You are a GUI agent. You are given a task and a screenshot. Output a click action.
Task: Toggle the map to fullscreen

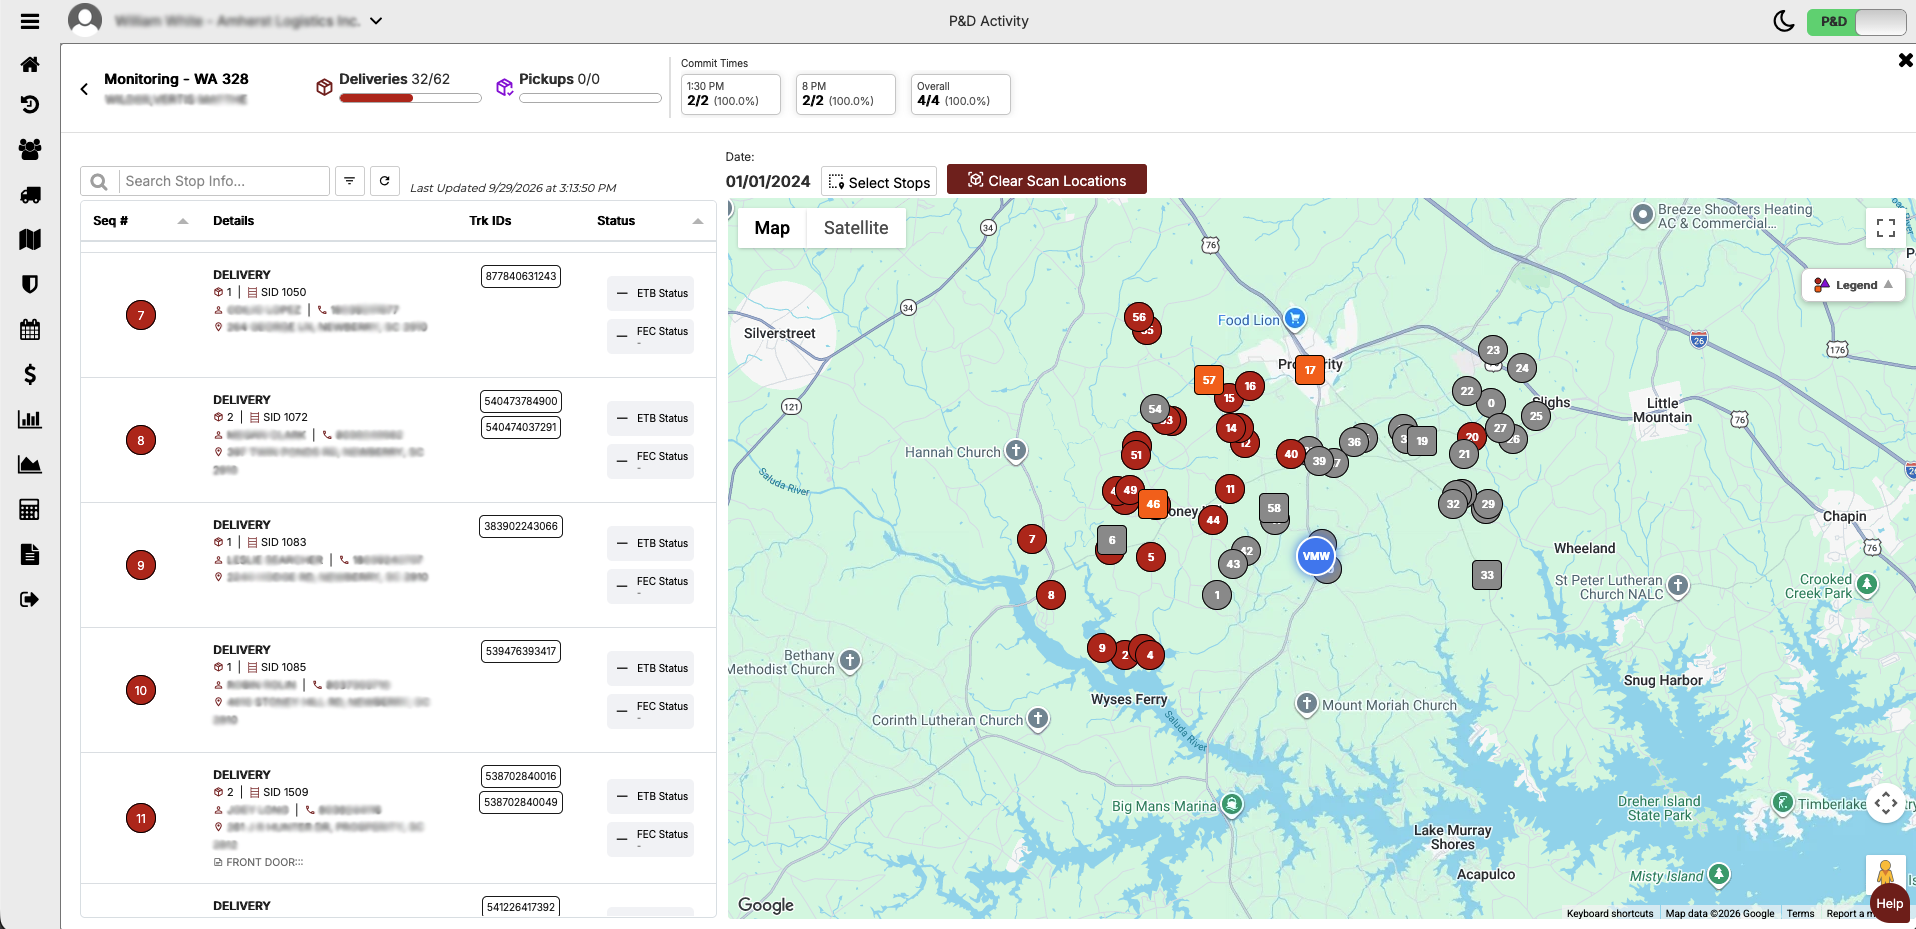pyautogui.click(x=1886, y=228)
